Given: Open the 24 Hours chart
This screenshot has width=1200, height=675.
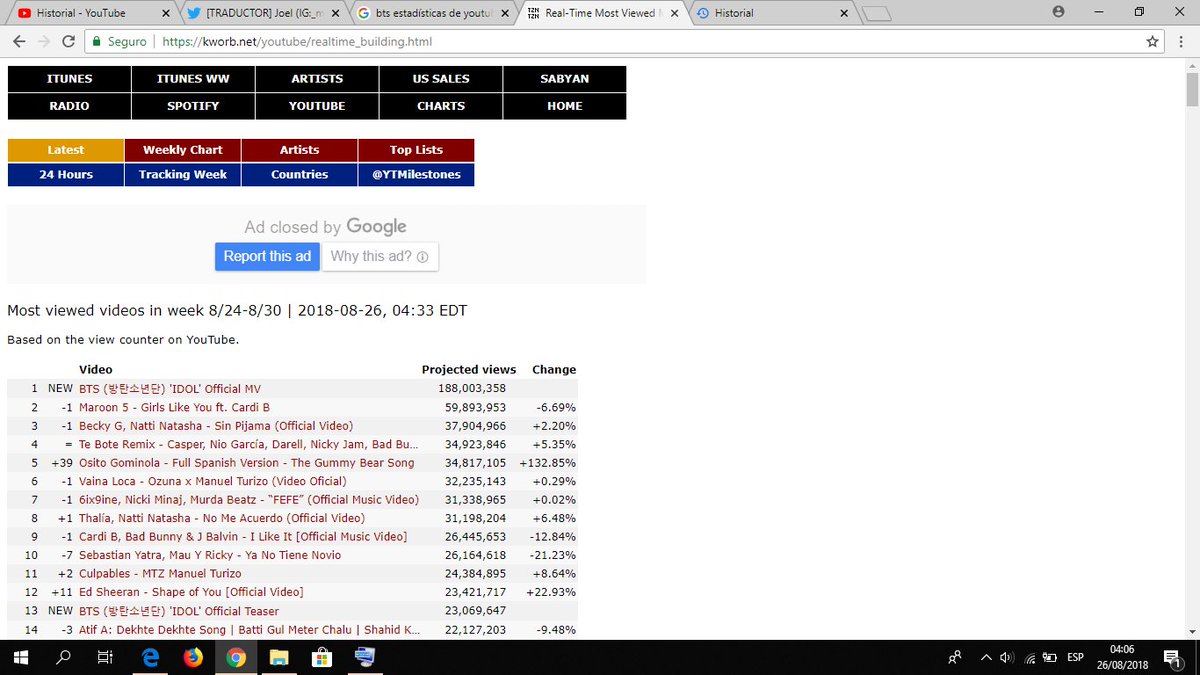Looking at the screenshot, I should pyautogui.click(x=66, y=175).
